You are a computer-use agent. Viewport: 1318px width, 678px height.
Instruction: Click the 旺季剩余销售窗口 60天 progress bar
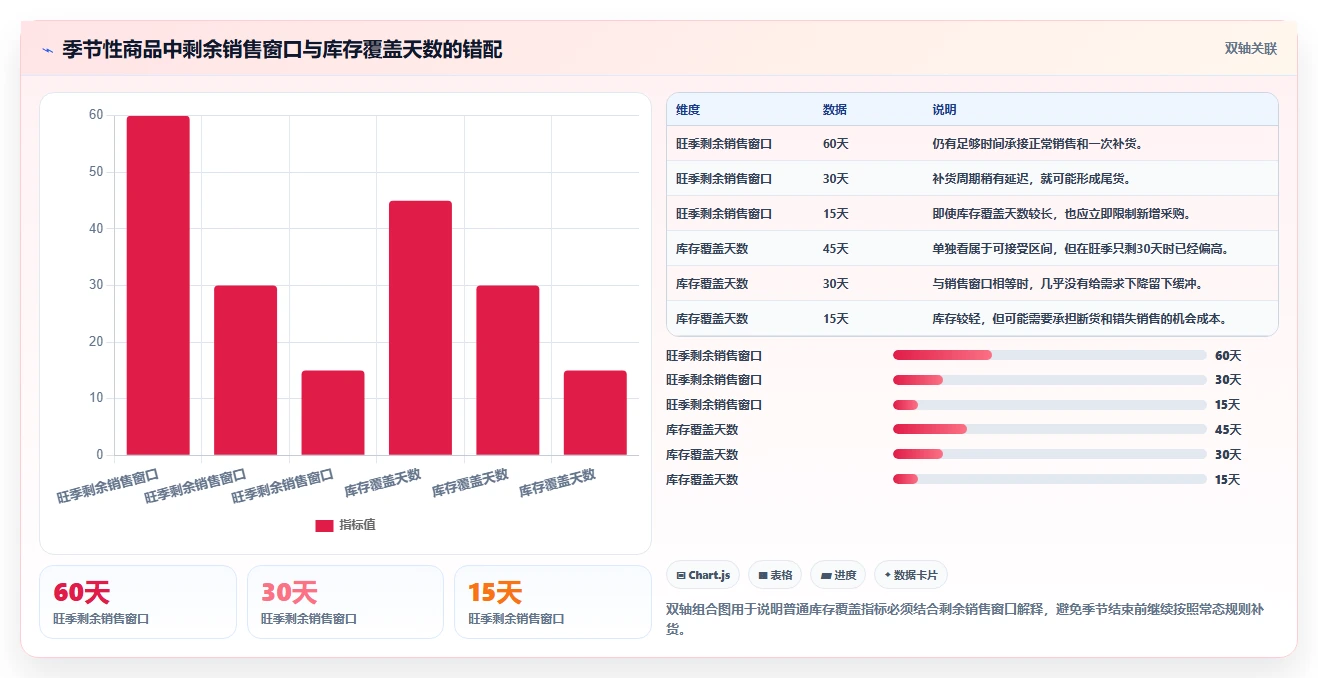pos(1050,355)
